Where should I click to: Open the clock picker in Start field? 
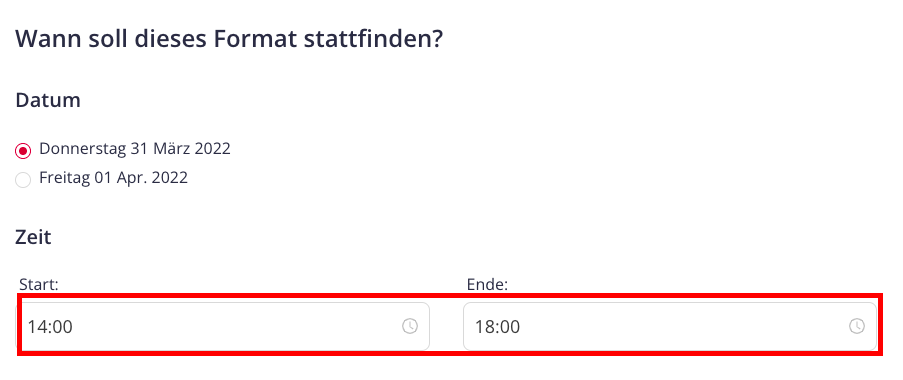click(x=409, y=326)
